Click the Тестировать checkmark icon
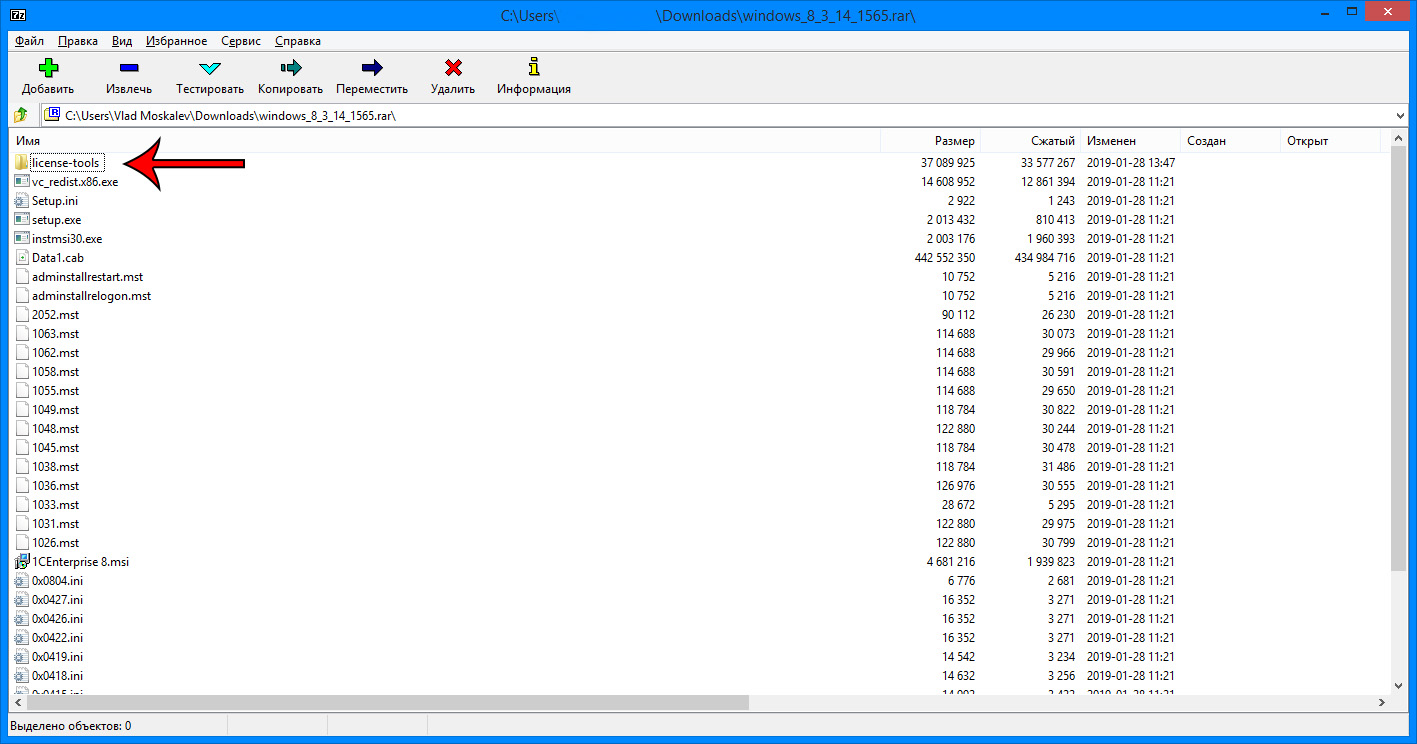Viewport: 1417px width, 744px height. (210, 68)
